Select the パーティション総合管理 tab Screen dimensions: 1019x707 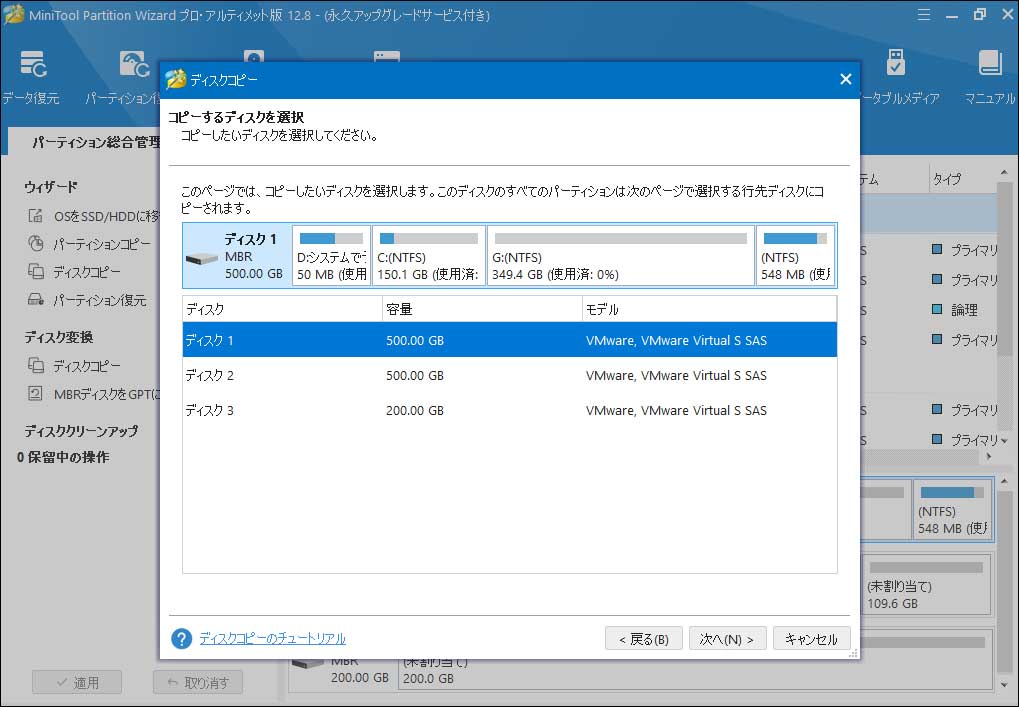[96, 142]
